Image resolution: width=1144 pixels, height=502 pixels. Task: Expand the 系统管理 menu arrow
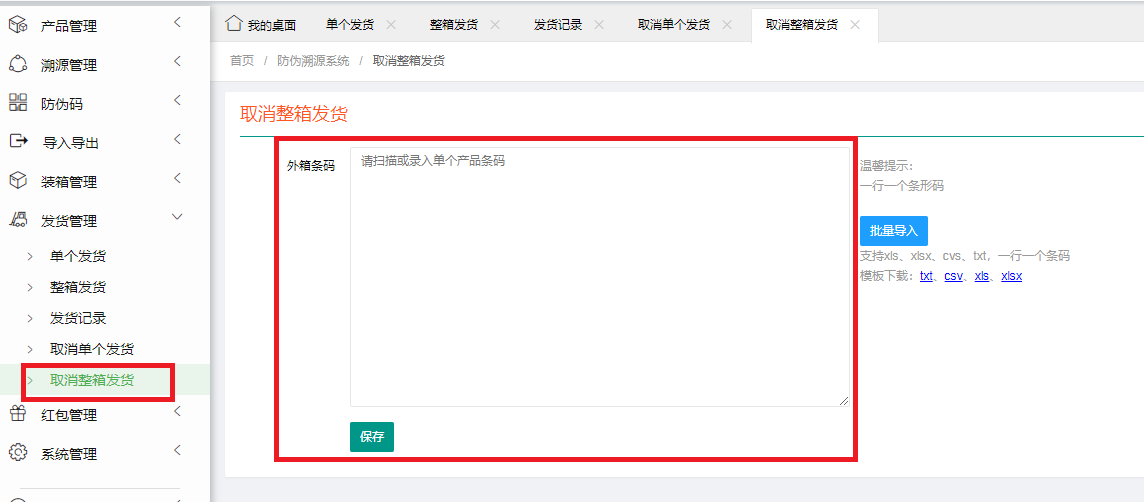point(177,450)
